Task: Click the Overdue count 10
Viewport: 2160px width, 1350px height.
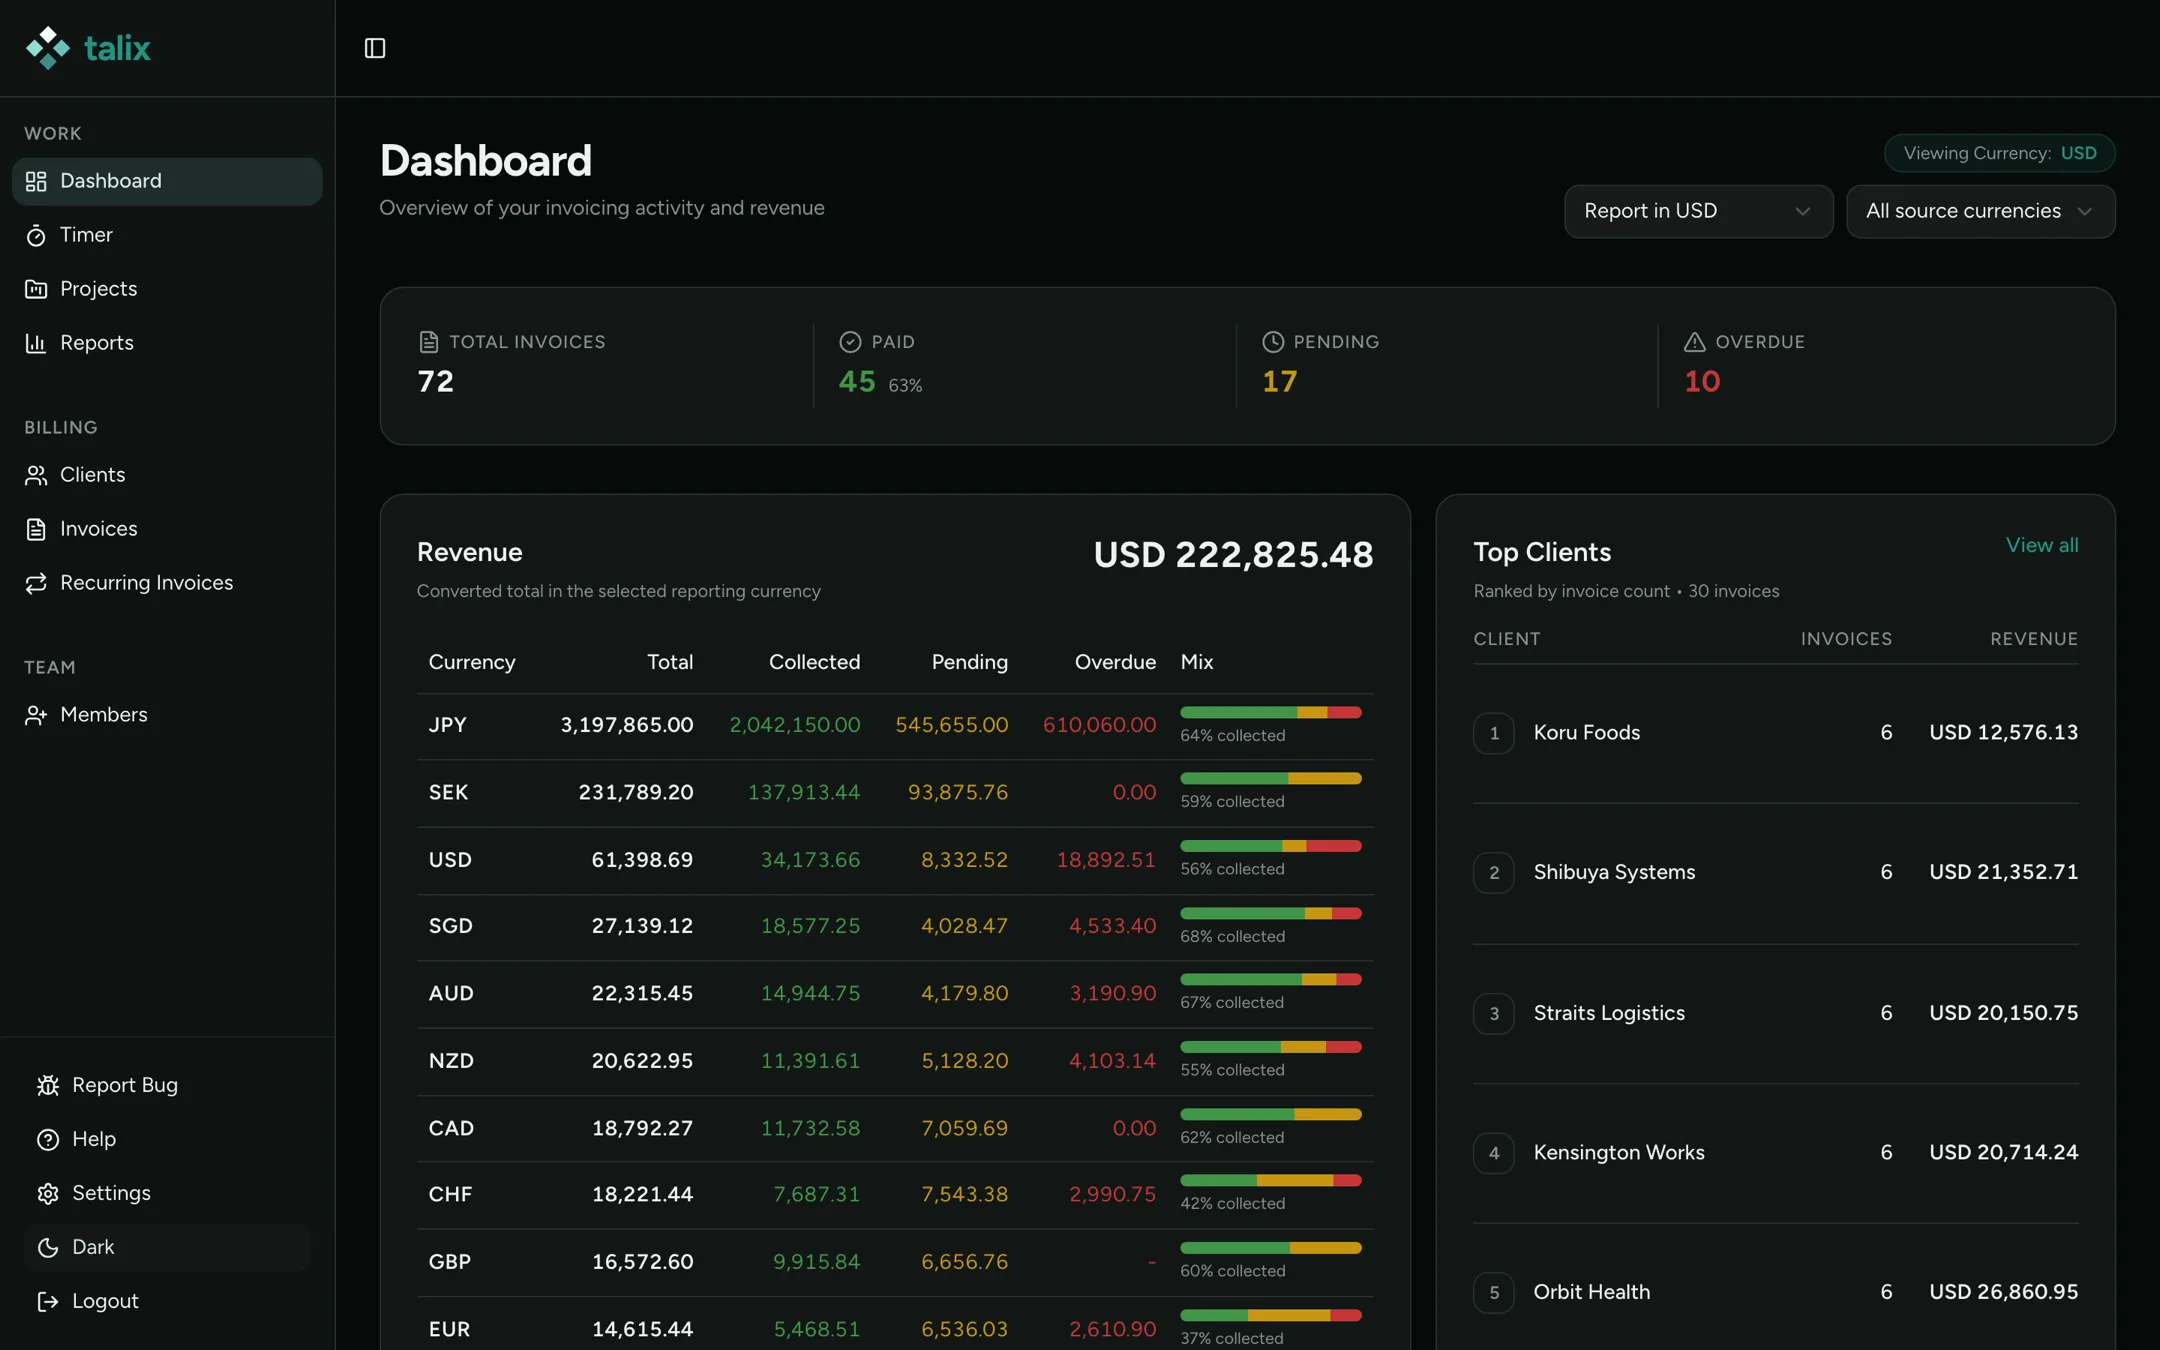Action: pos(1702,382)
